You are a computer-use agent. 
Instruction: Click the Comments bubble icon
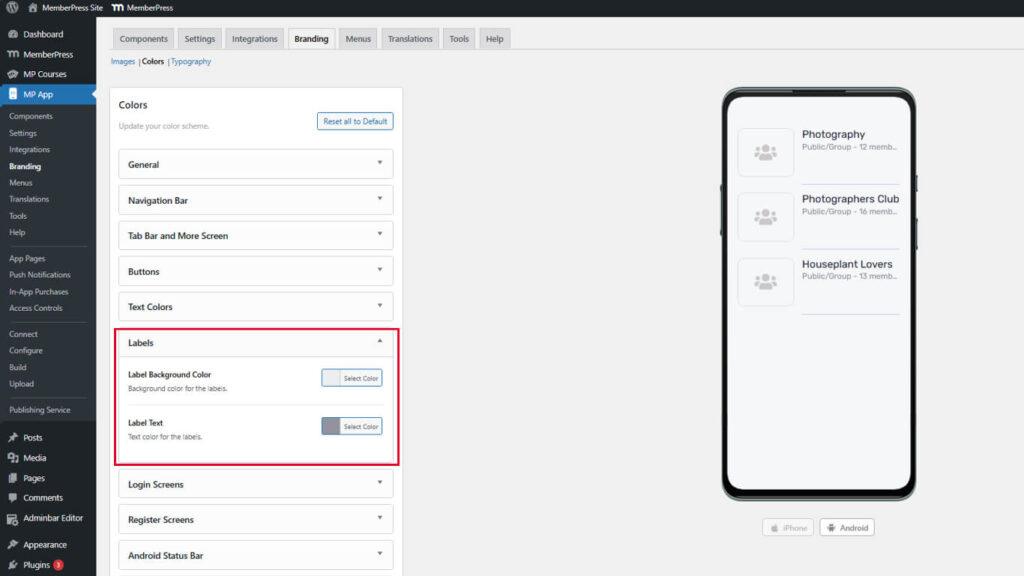click(12, 498)
